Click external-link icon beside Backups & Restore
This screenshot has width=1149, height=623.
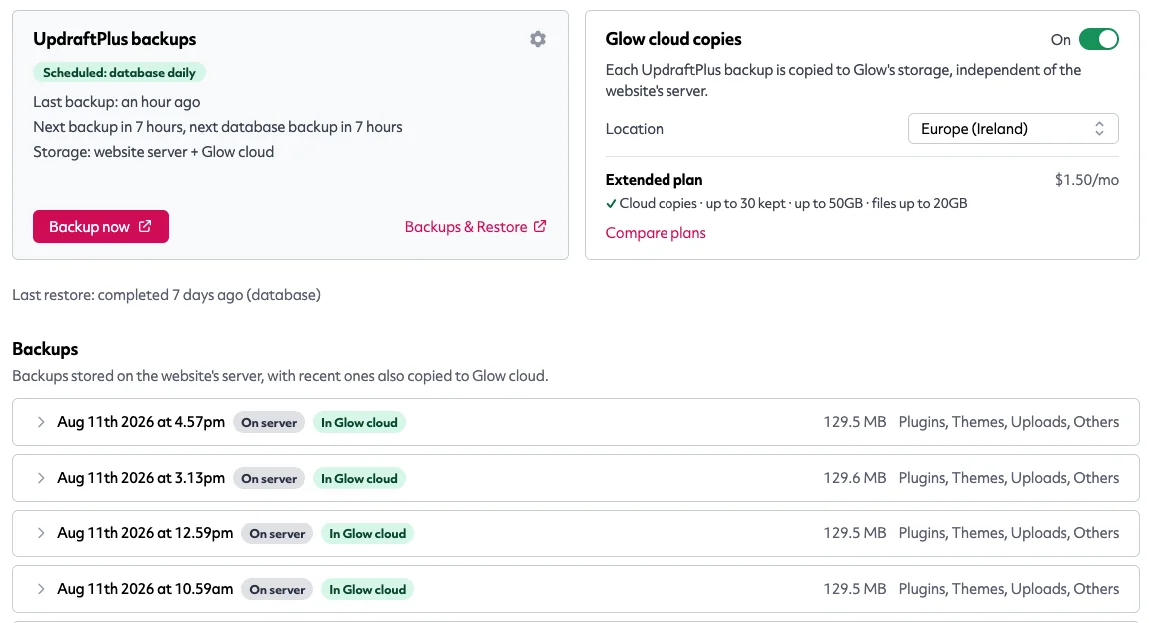point(540,226)
